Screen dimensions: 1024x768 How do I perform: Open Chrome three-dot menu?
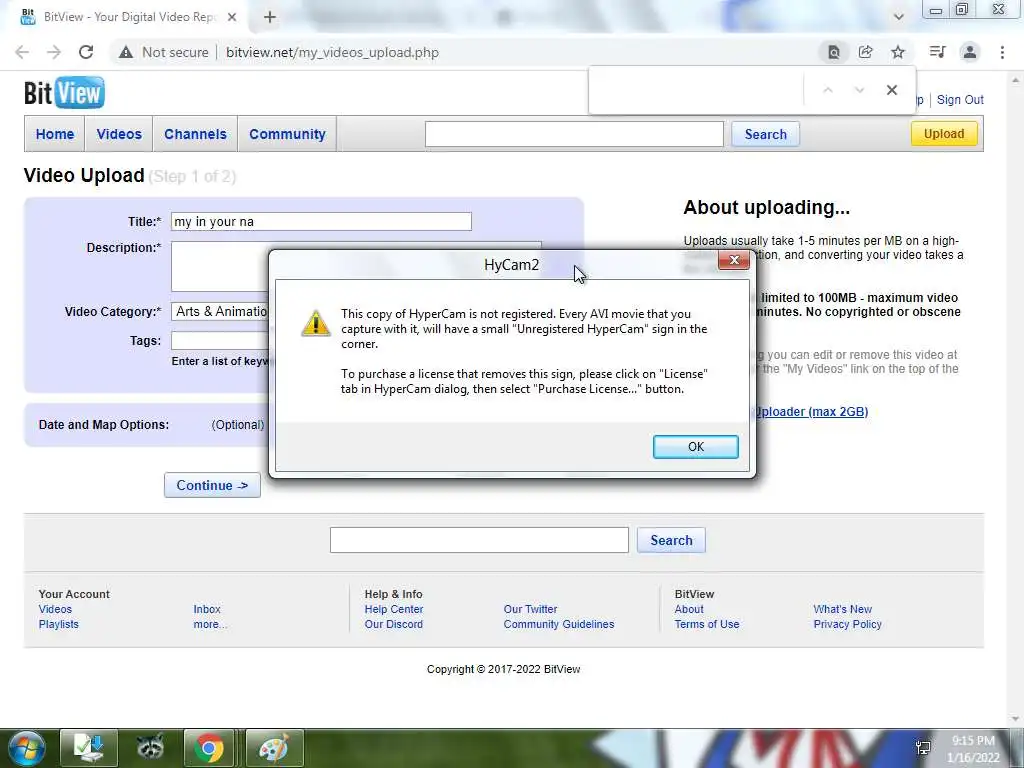click(1002, 52)
